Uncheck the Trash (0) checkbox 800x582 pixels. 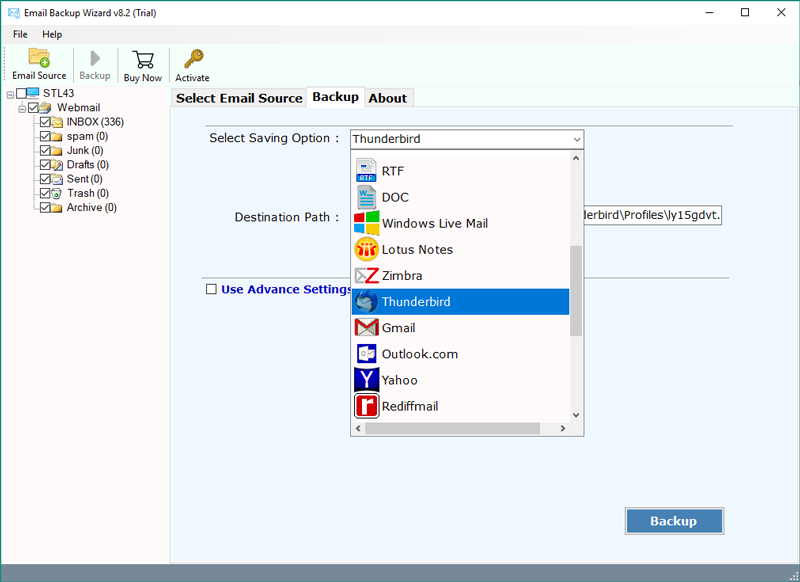click(45, 193)
